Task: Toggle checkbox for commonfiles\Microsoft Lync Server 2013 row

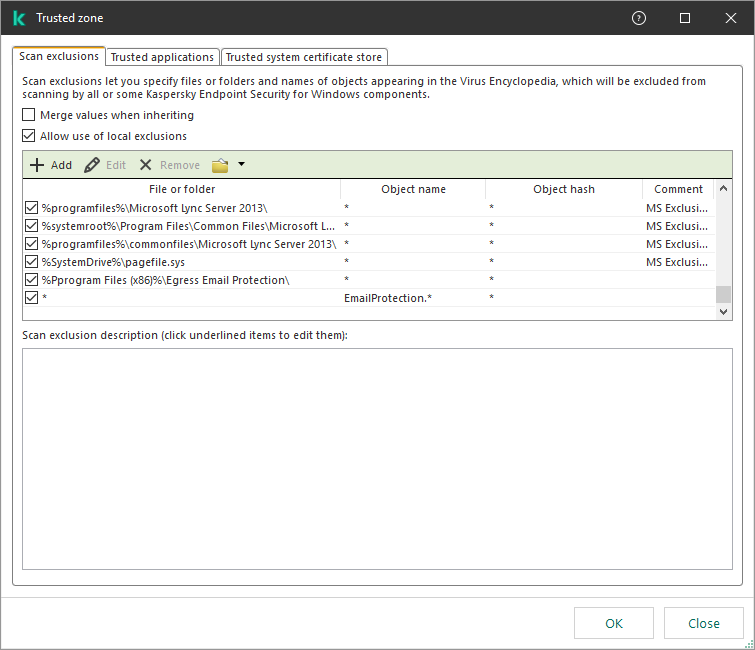Action: (31, 244)
